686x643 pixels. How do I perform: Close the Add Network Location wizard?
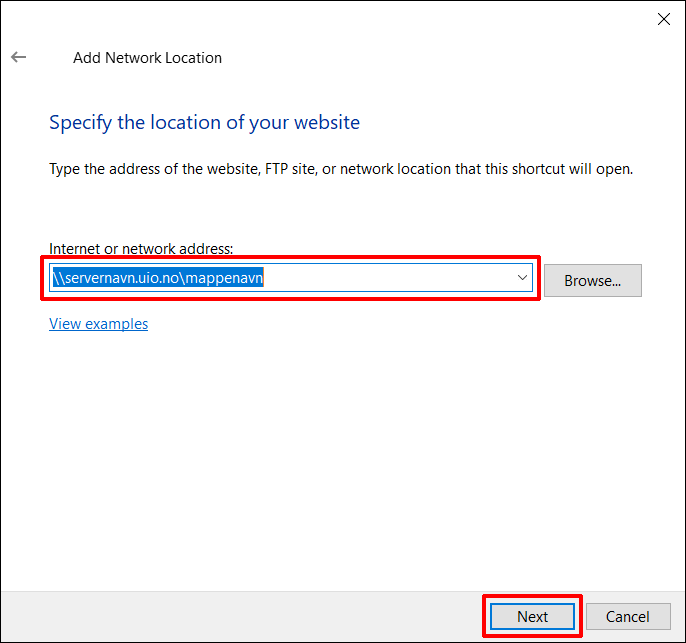point(664,19)
